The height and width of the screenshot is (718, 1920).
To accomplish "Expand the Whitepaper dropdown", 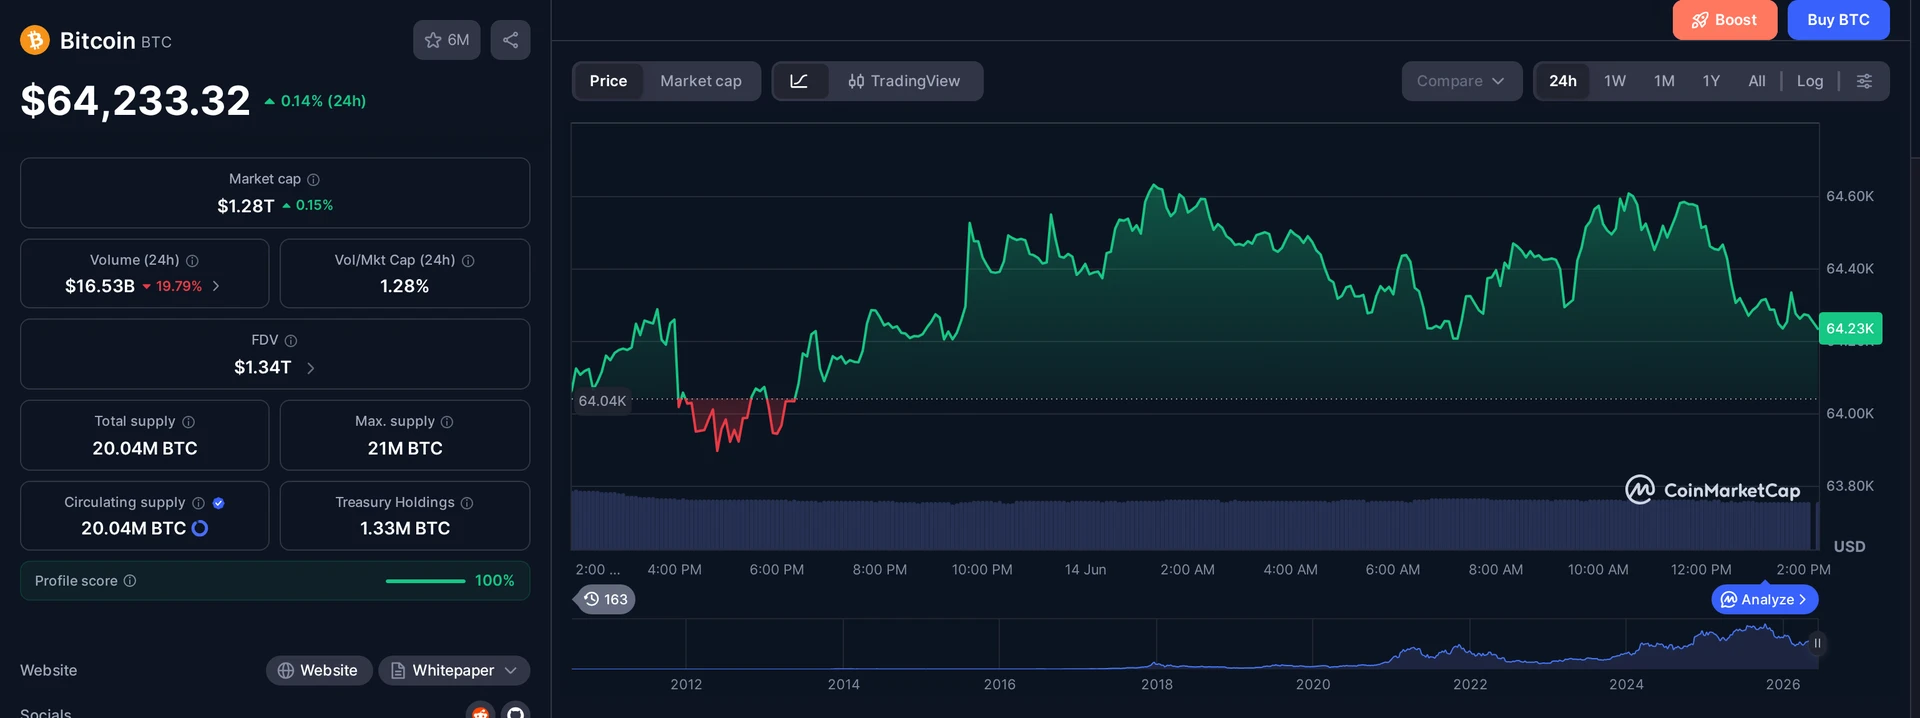I will 454,670.
